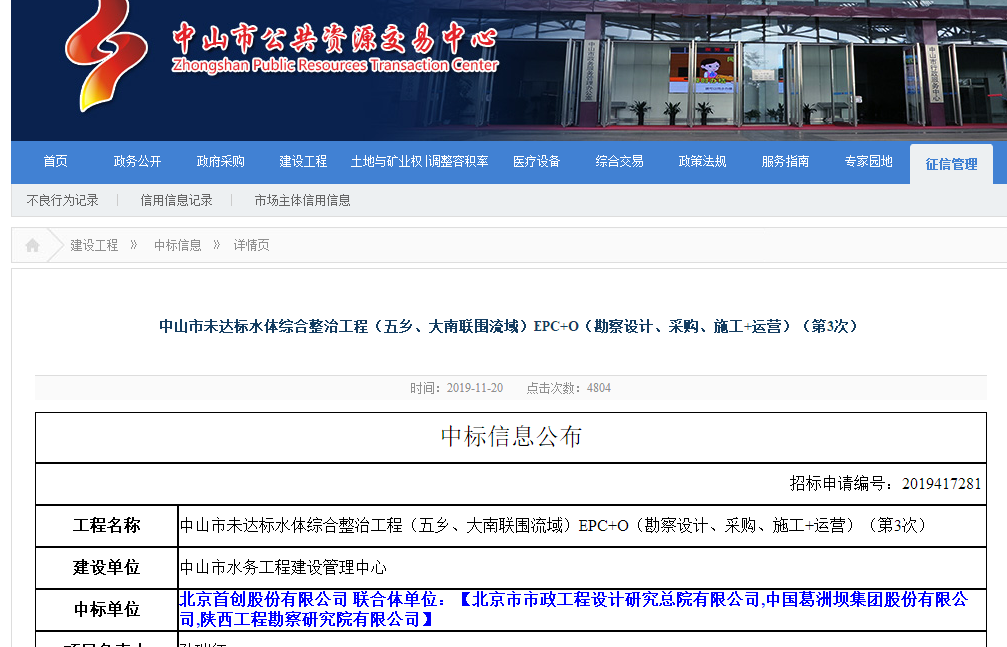The image size is (1007, 647).
Task: Click the 工程名称 label cell
Action: coord(107,526)
